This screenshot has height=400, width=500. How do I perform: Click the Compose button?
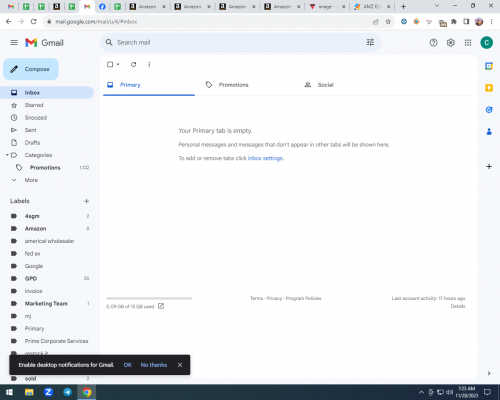point(31,69)
